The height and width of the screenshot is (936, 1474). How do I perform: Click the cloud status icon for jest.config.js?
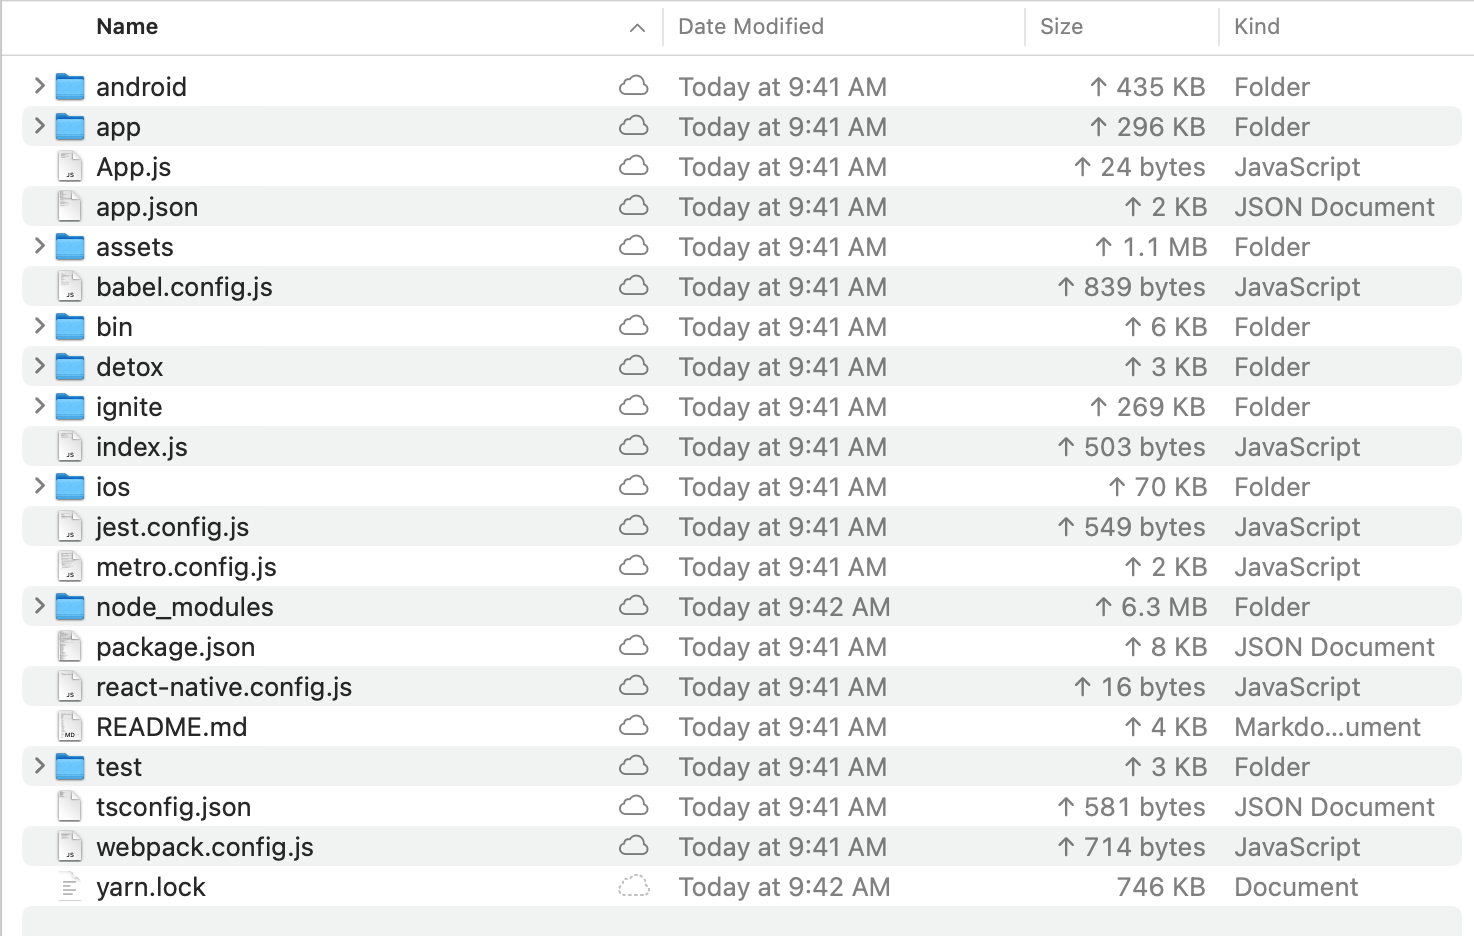[x=634, y=526]
